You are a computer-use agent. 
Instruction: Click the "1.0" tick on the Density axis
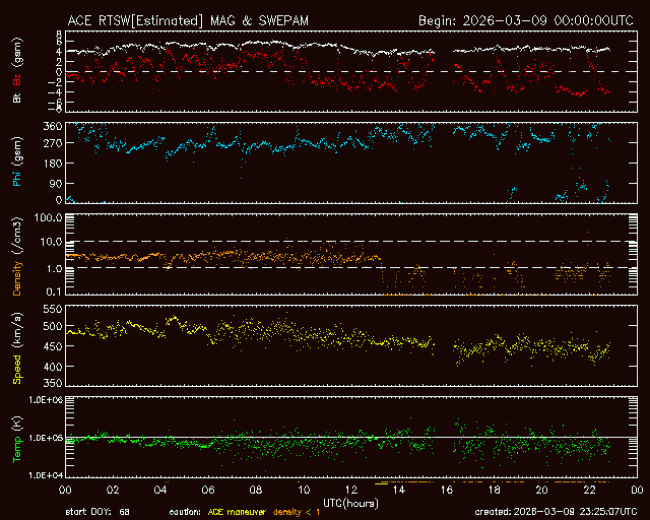pyautogui.click(x=54, y=269)
